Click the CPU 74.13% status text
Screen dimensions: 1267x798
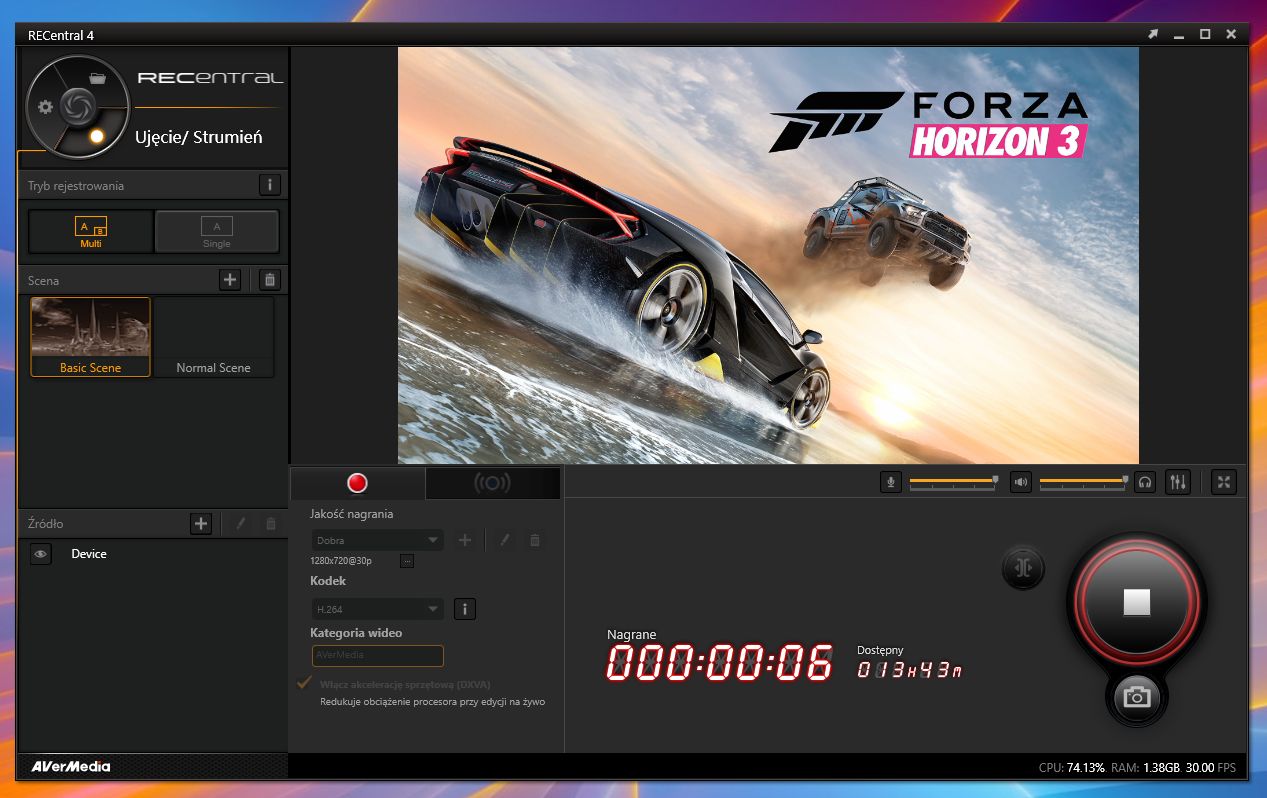1072,767
